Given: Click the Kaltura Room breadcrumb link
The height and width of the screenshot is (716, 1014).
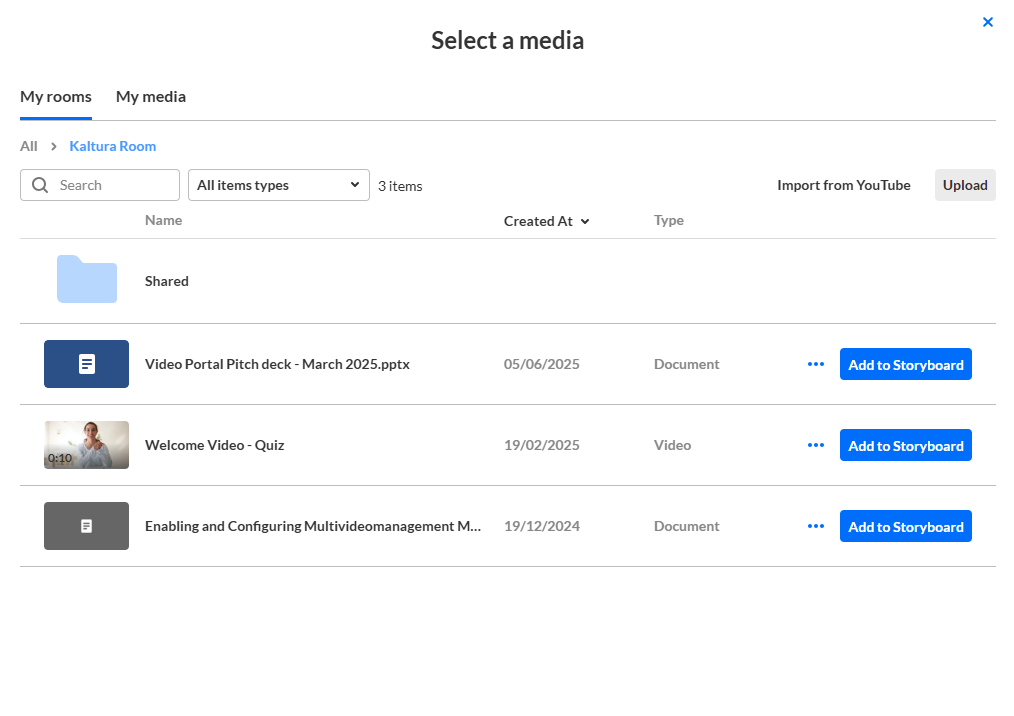Looking at the screenshot, I should 113,146.
